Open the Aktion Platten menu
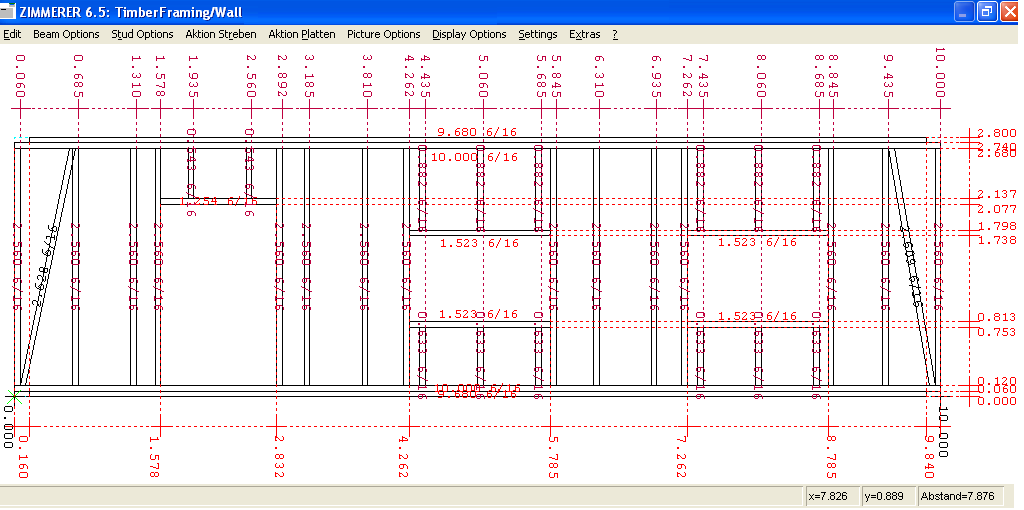 pyautogui.click(x=301, y=34)
